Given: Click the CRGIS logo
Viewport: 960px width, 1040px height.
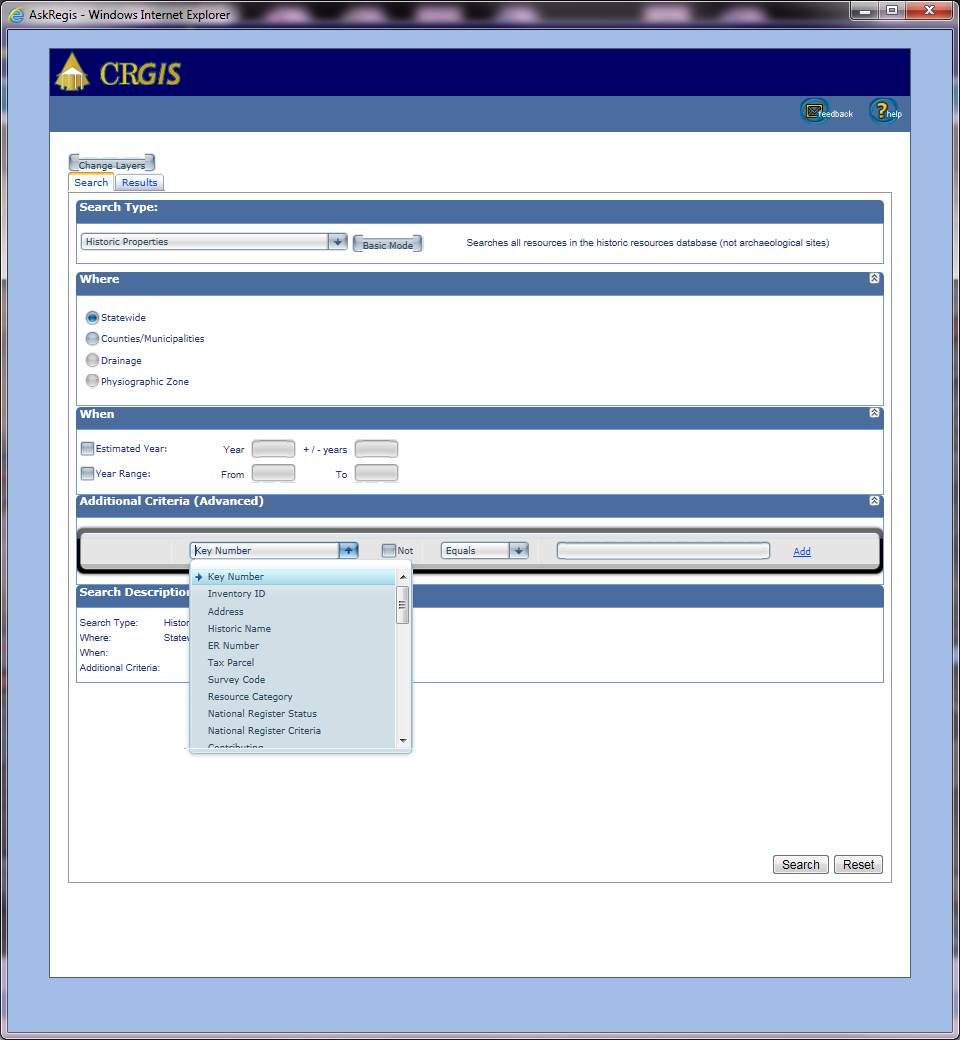Looking at the screenshot, I should pyautogui.click(x=119, y=73).
